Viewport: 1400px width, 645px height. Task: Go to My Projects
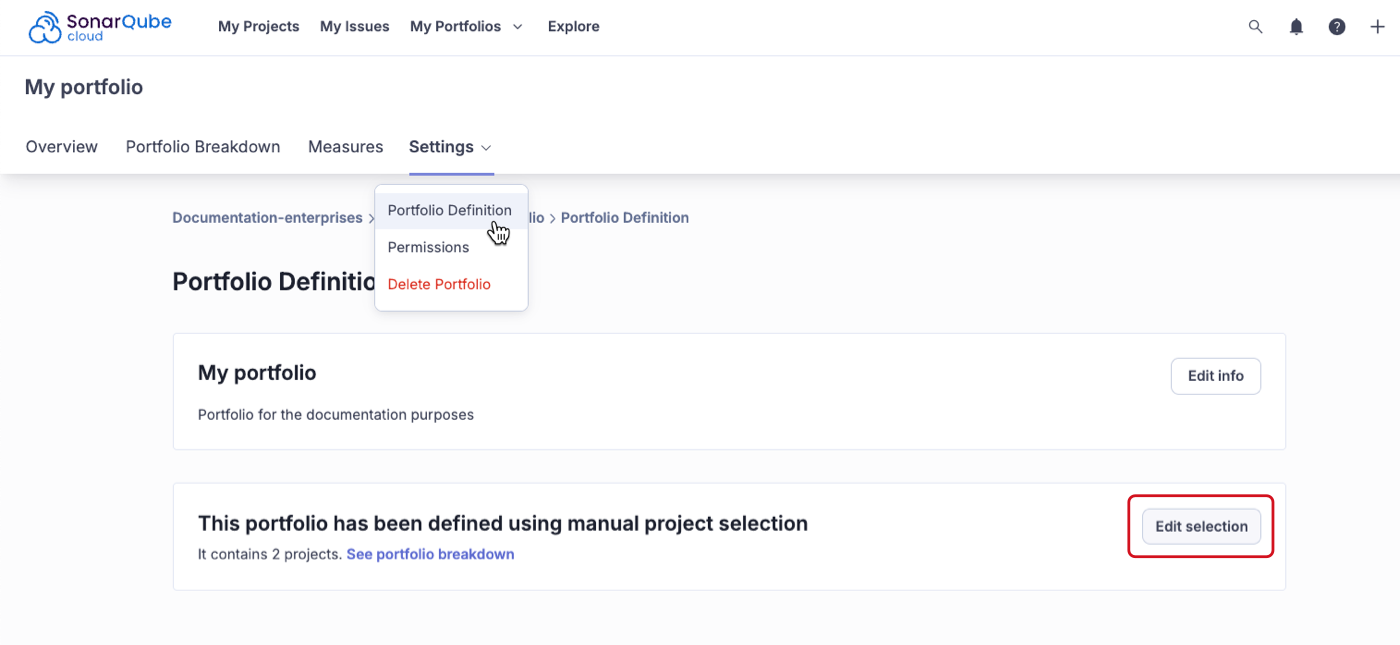[x=258, y=27]
